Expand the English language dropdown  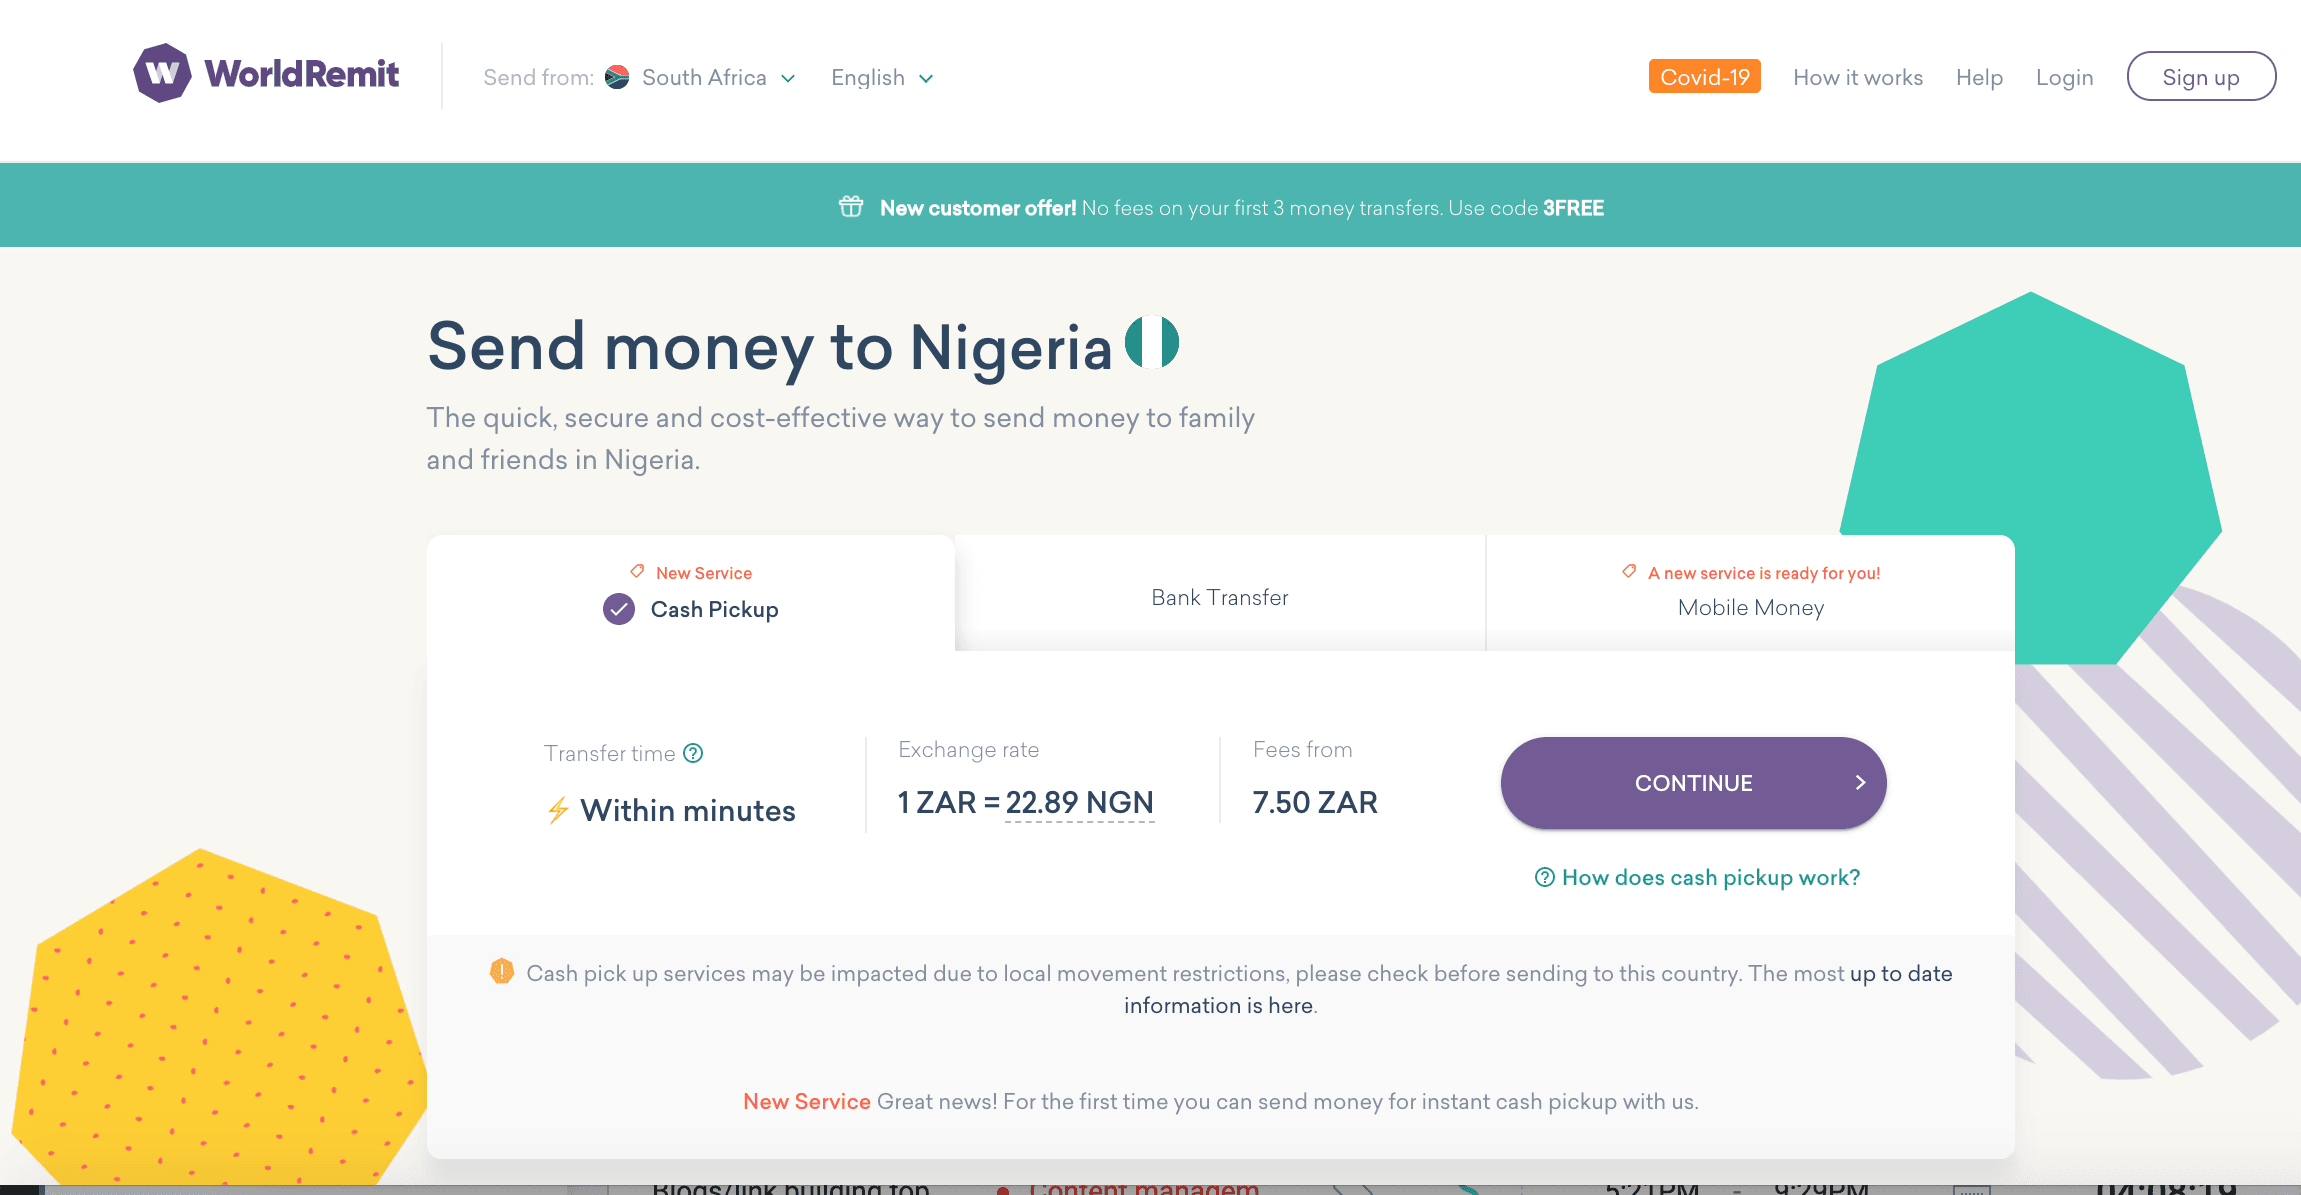(x=882, y=78)
